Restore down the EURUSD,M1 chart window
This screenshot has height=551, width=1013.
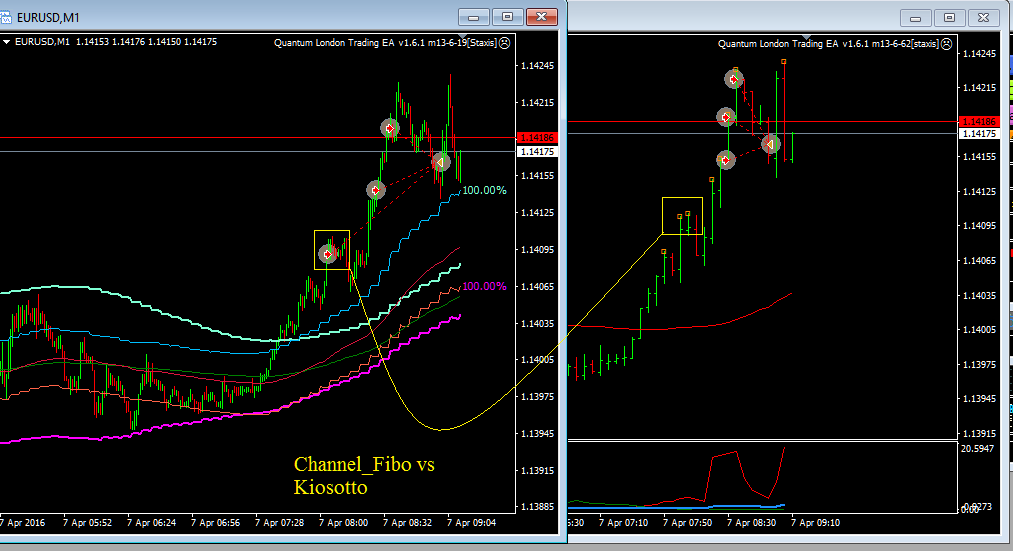click(x=508, y=17)
